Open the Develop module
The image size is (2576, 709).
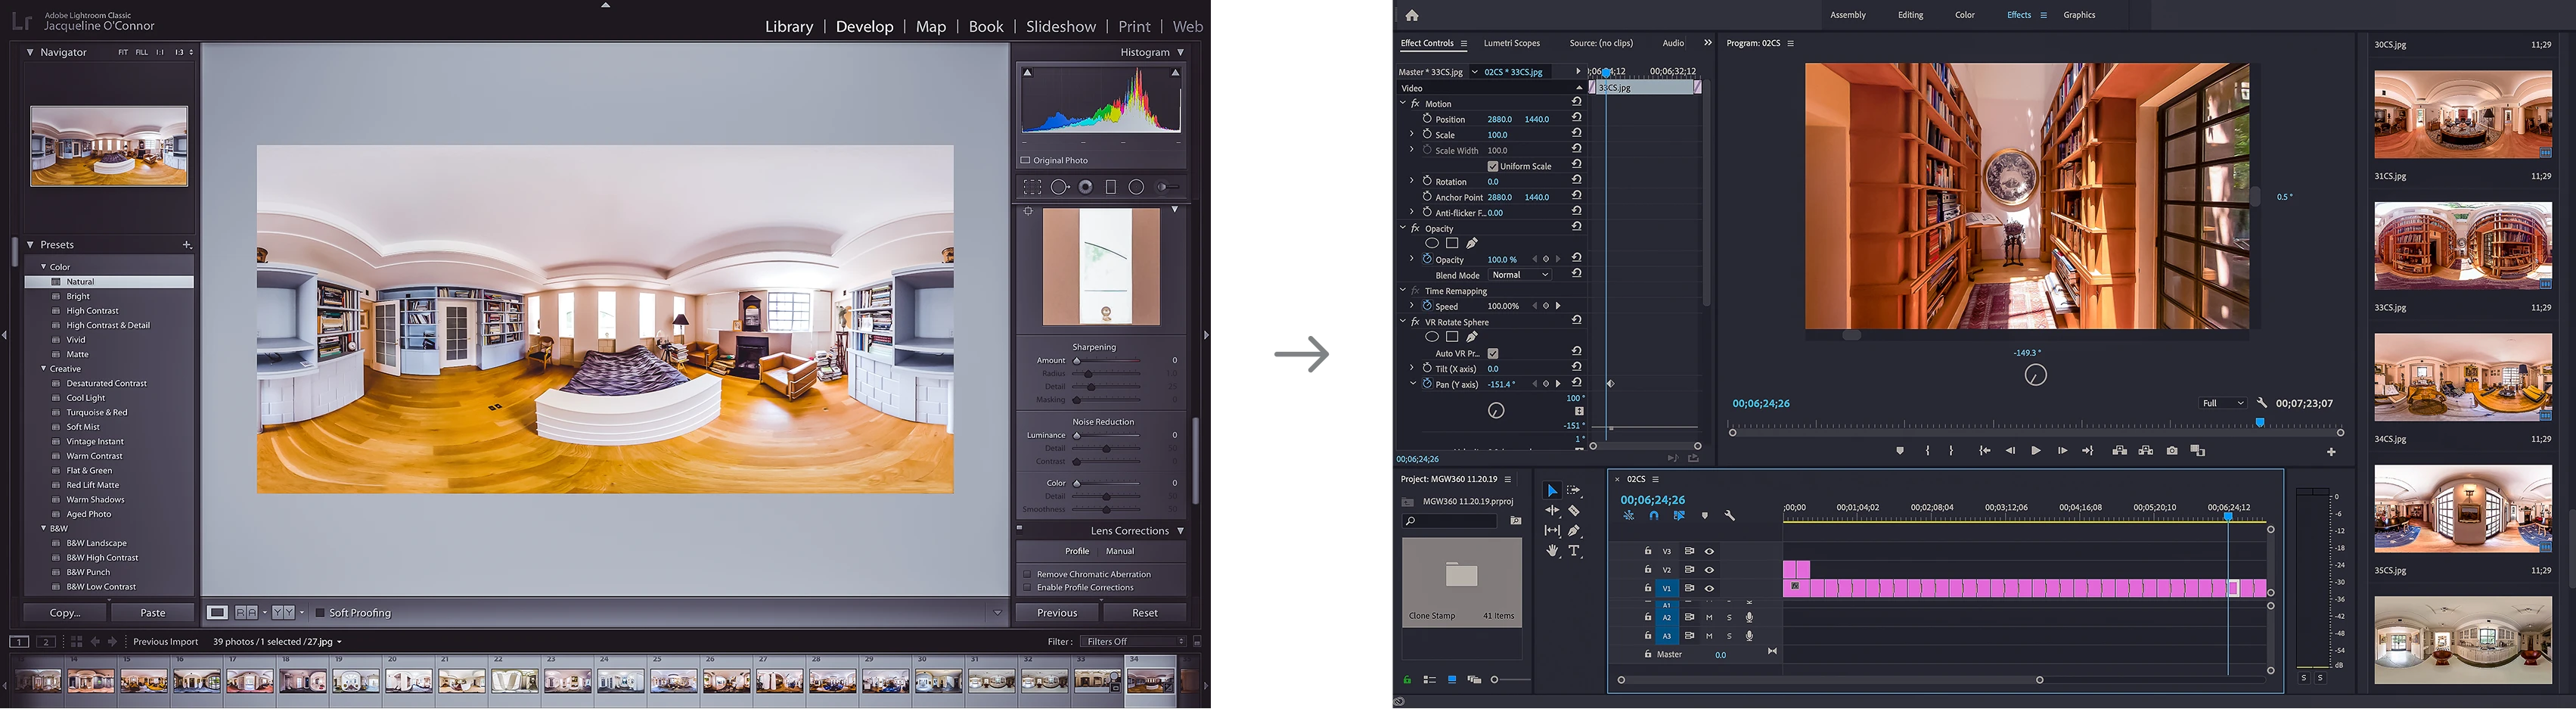click(x=864, y=27)
